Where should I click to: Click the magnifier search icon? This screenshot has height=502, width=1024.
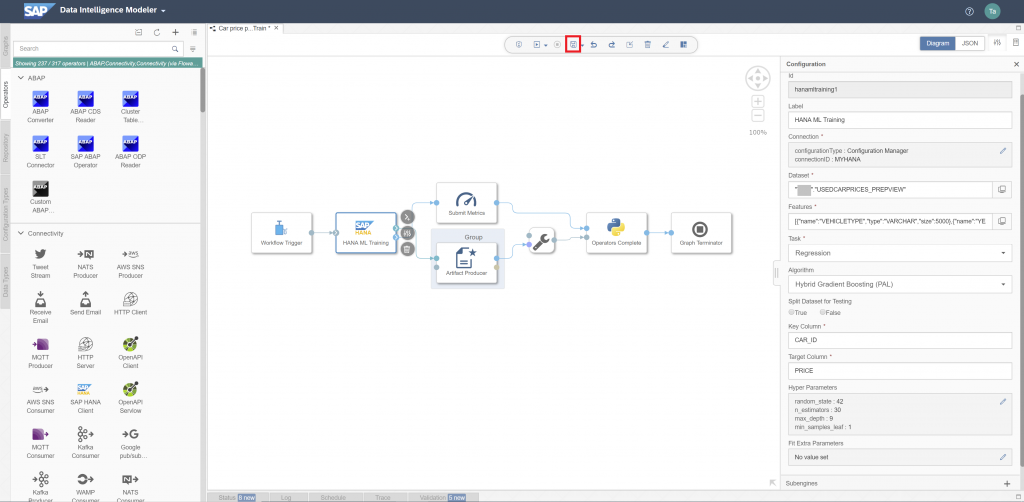point(175,48)
